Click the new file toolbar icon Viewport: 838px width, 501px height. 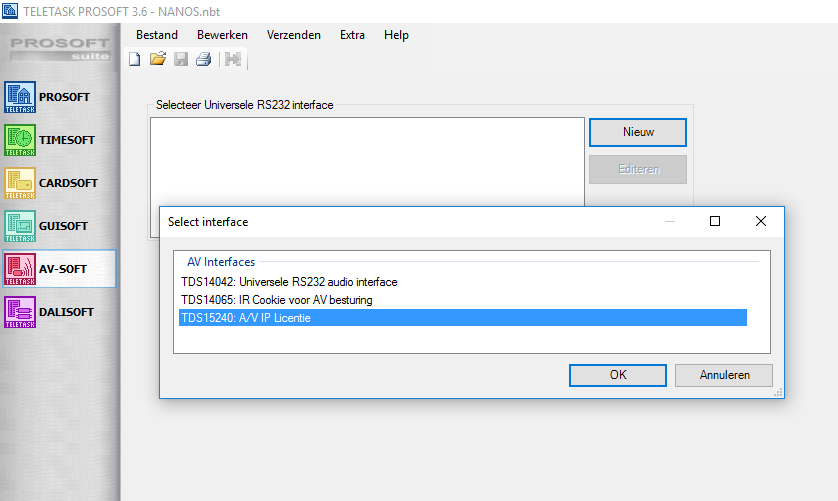pyautogui.click(x=136, y=60)
